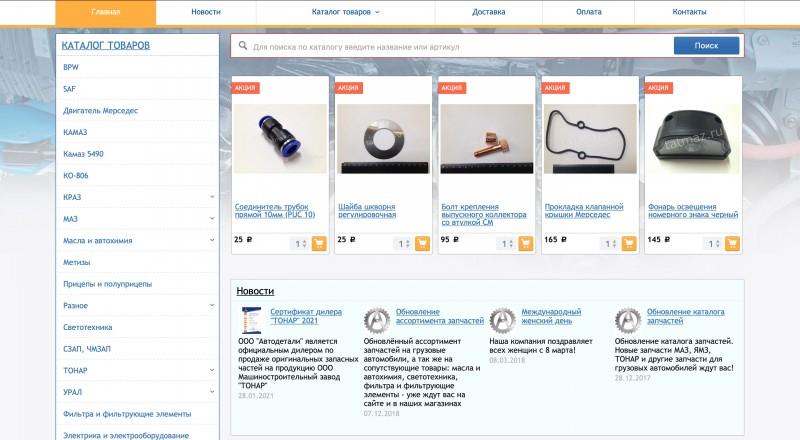The width and height of the screenshot is (800, 440).
Task: Expand the ТОНАР category
Action: coord(212,370)
